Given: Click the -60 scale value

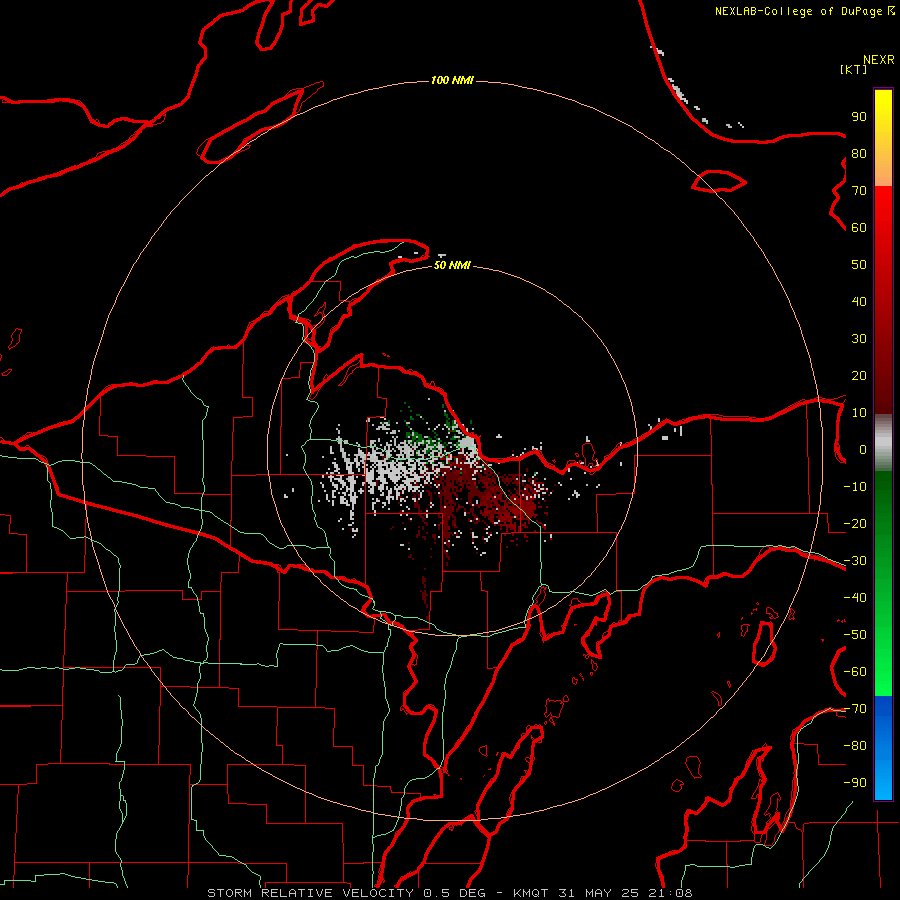Looking at the screenshot, I should coord(855,672).
